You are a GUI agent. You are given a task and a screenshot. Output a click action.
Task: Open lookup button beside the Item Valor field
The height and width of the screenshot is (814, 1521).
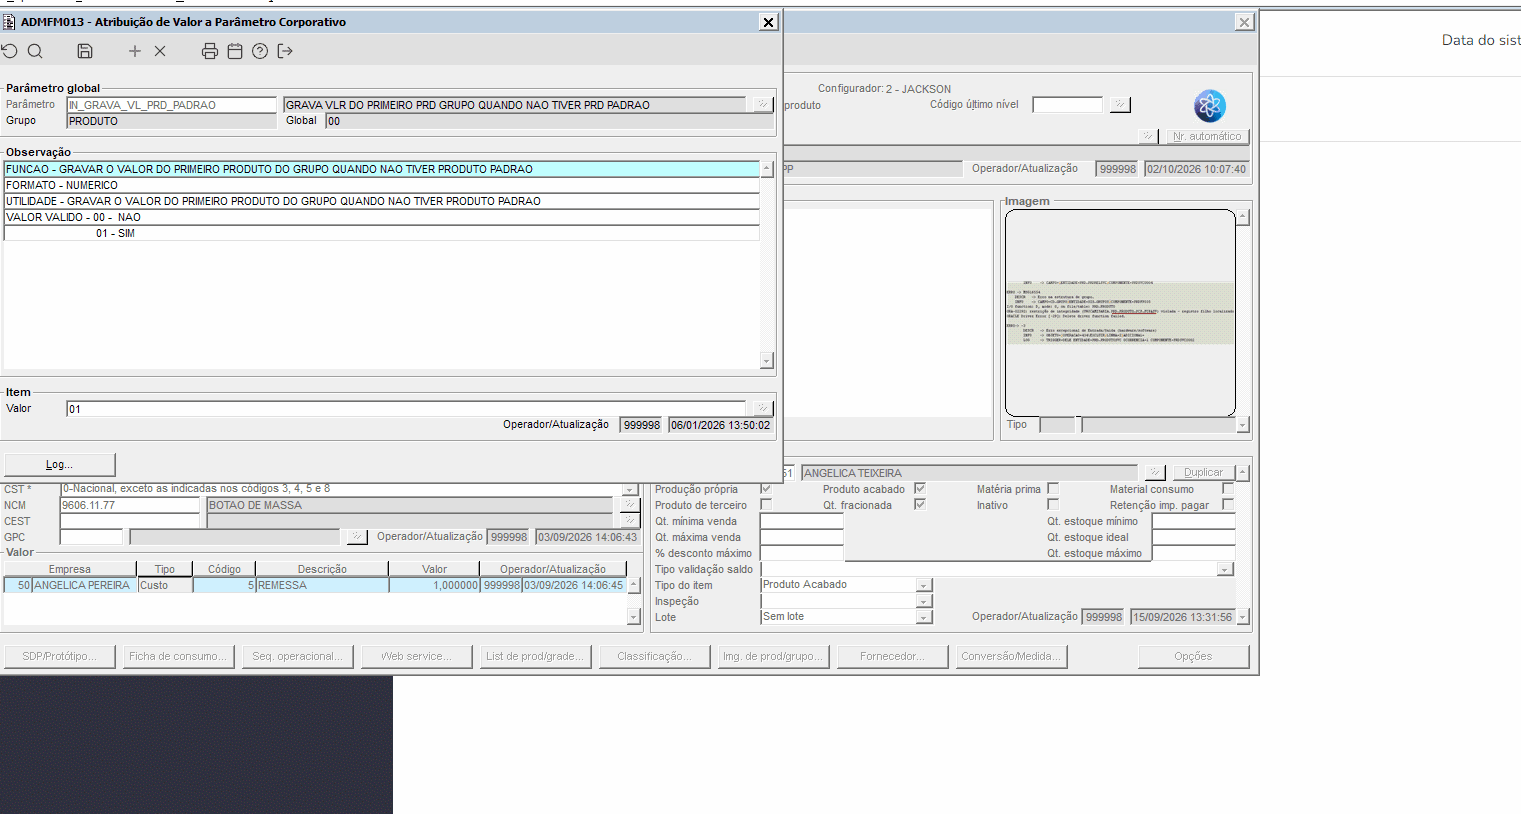coord(763,408)
